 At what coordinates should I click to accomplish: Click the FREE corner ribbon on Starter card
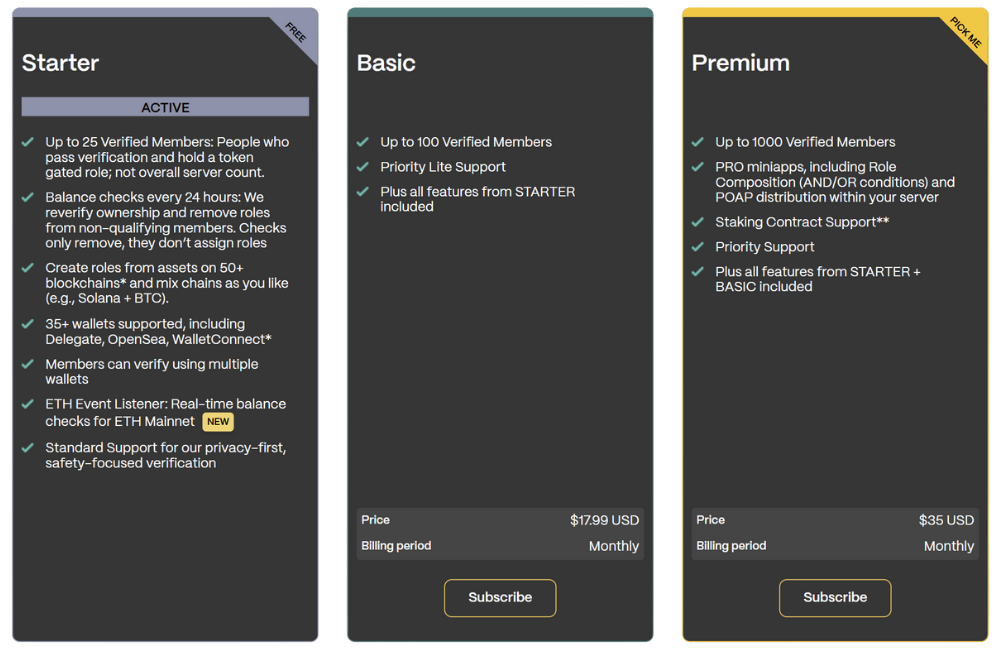[x=293, y=33]
